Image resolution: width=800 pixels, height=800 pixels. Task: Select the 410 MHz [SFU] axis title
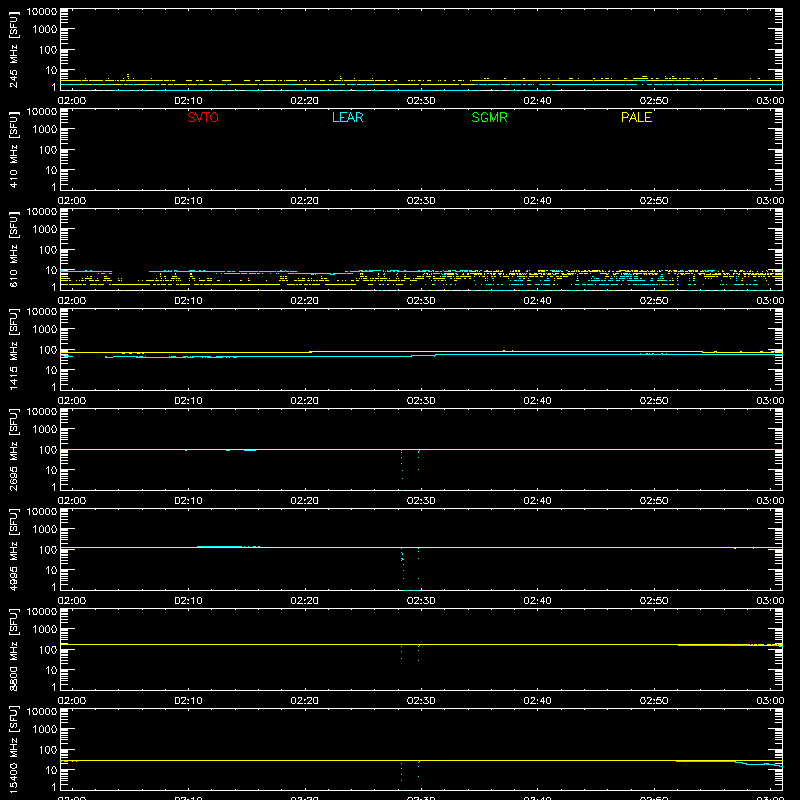[x=14, y=149]
